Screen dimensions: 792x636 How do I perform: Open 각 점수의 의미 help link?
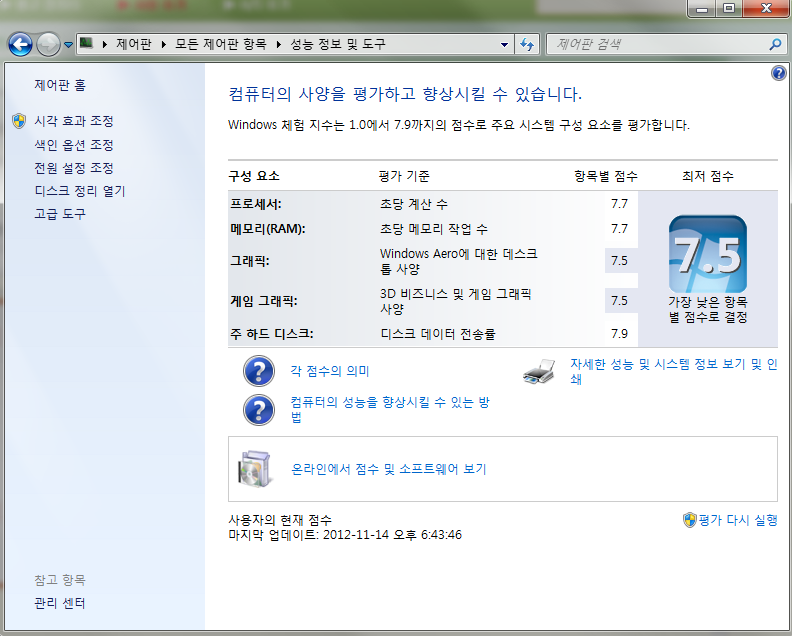(x=330, y=371)
